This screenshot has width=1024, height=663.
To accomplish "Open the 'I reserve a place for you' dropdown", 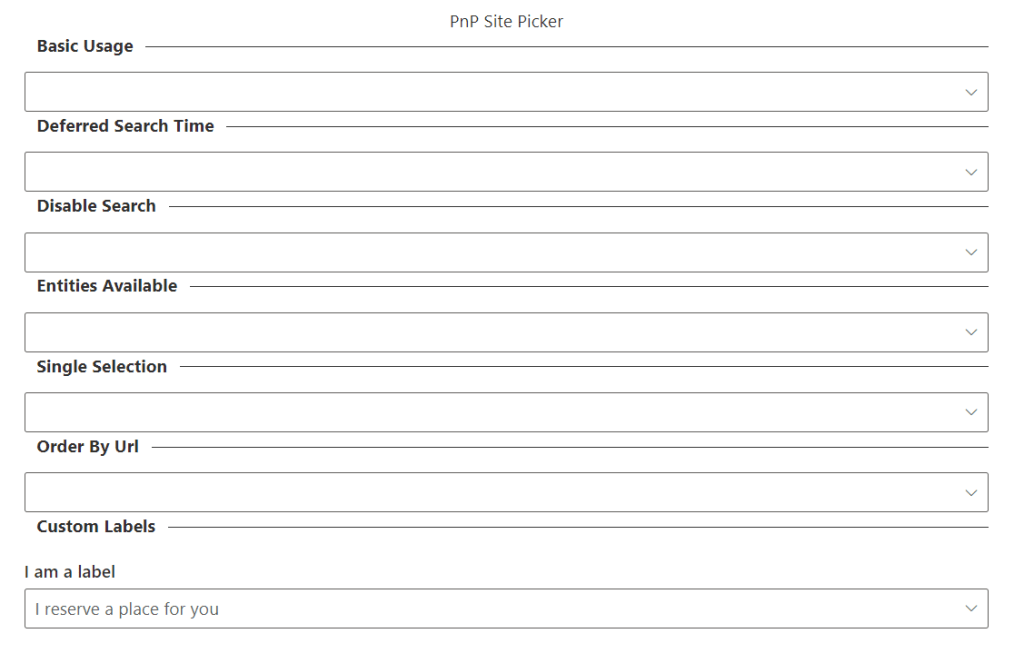I will coord(490,608).
